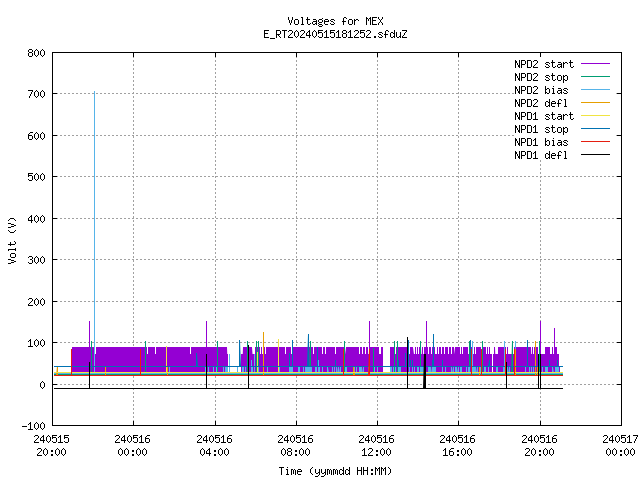Click the E_RT20240515181252.sfduZ filename subtitle
640x480 pixels.
(335, 34)
